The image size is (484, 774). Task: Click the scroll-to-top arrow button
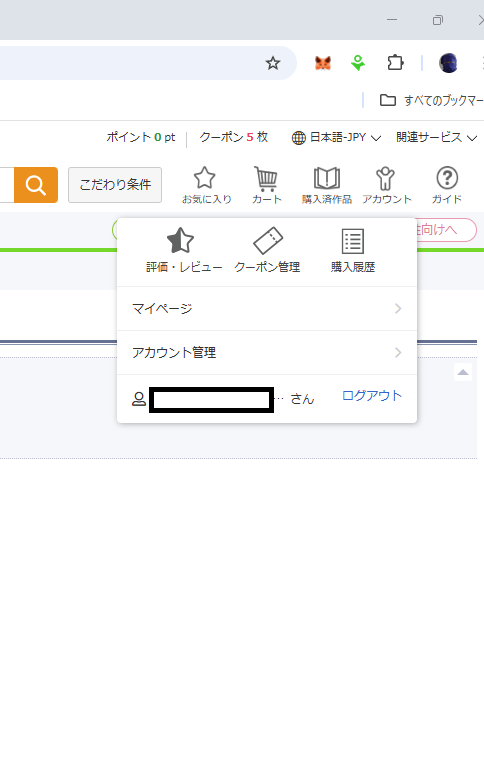463,372
